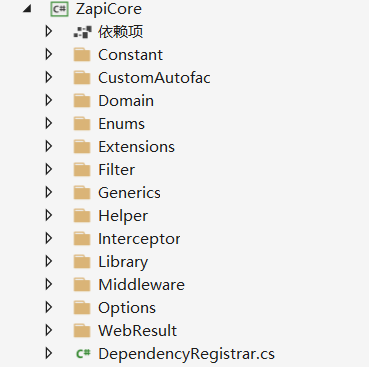Viewport: 369px width, 367px height.
Task: Select the Filter folder label
Action: click(x=116, y=170)
